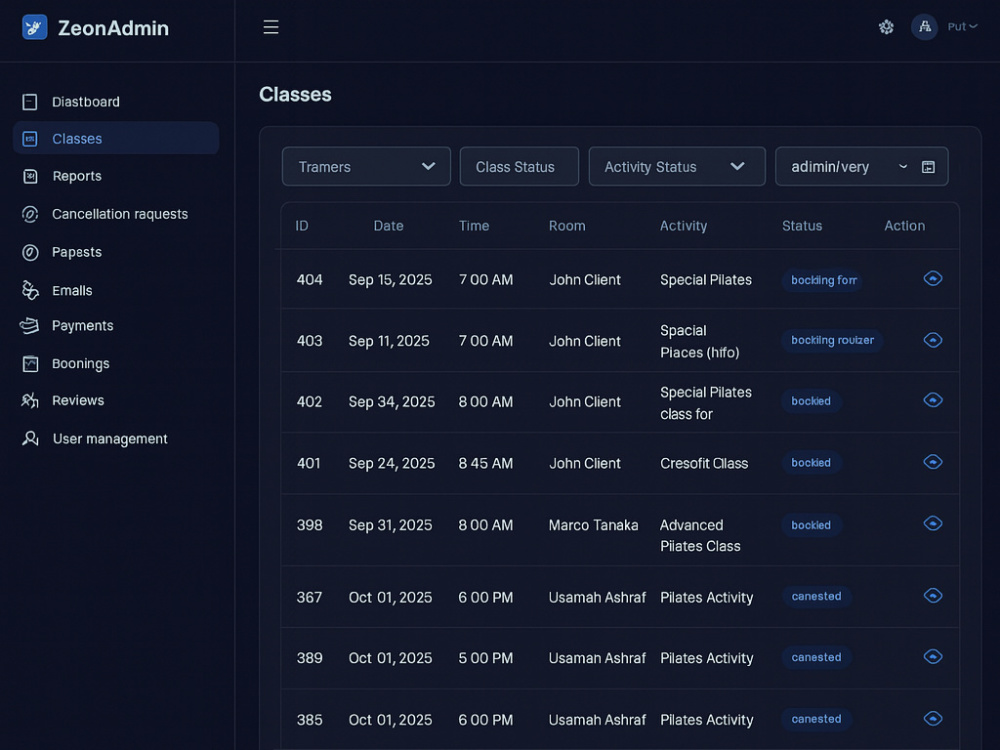The width and height of the screenshot is (1000, 750).
Task: Open the adimin/very dropdown
Action: [862, 166]
